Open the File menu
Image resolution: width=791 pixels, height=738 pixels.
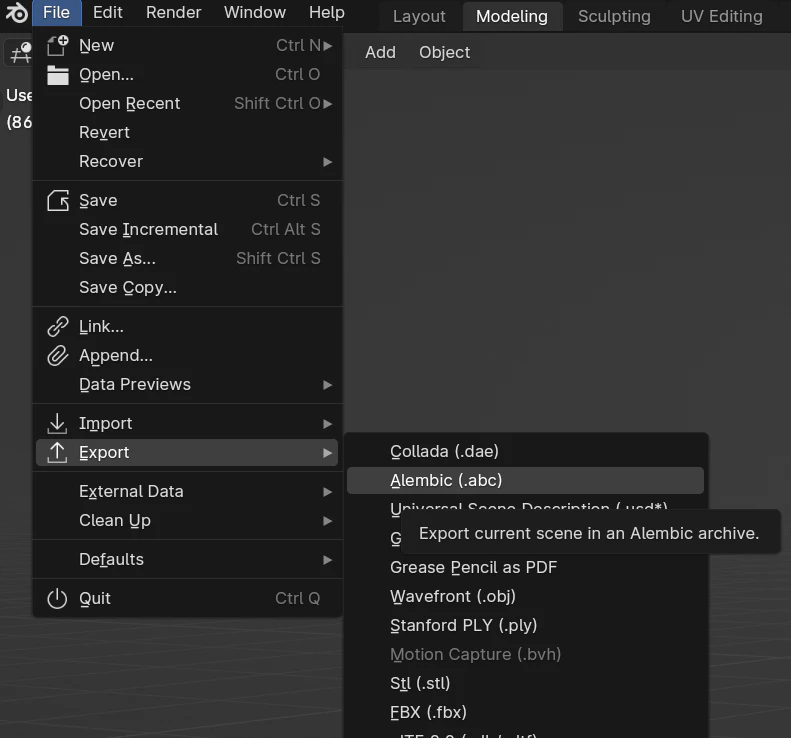point(56,13)
